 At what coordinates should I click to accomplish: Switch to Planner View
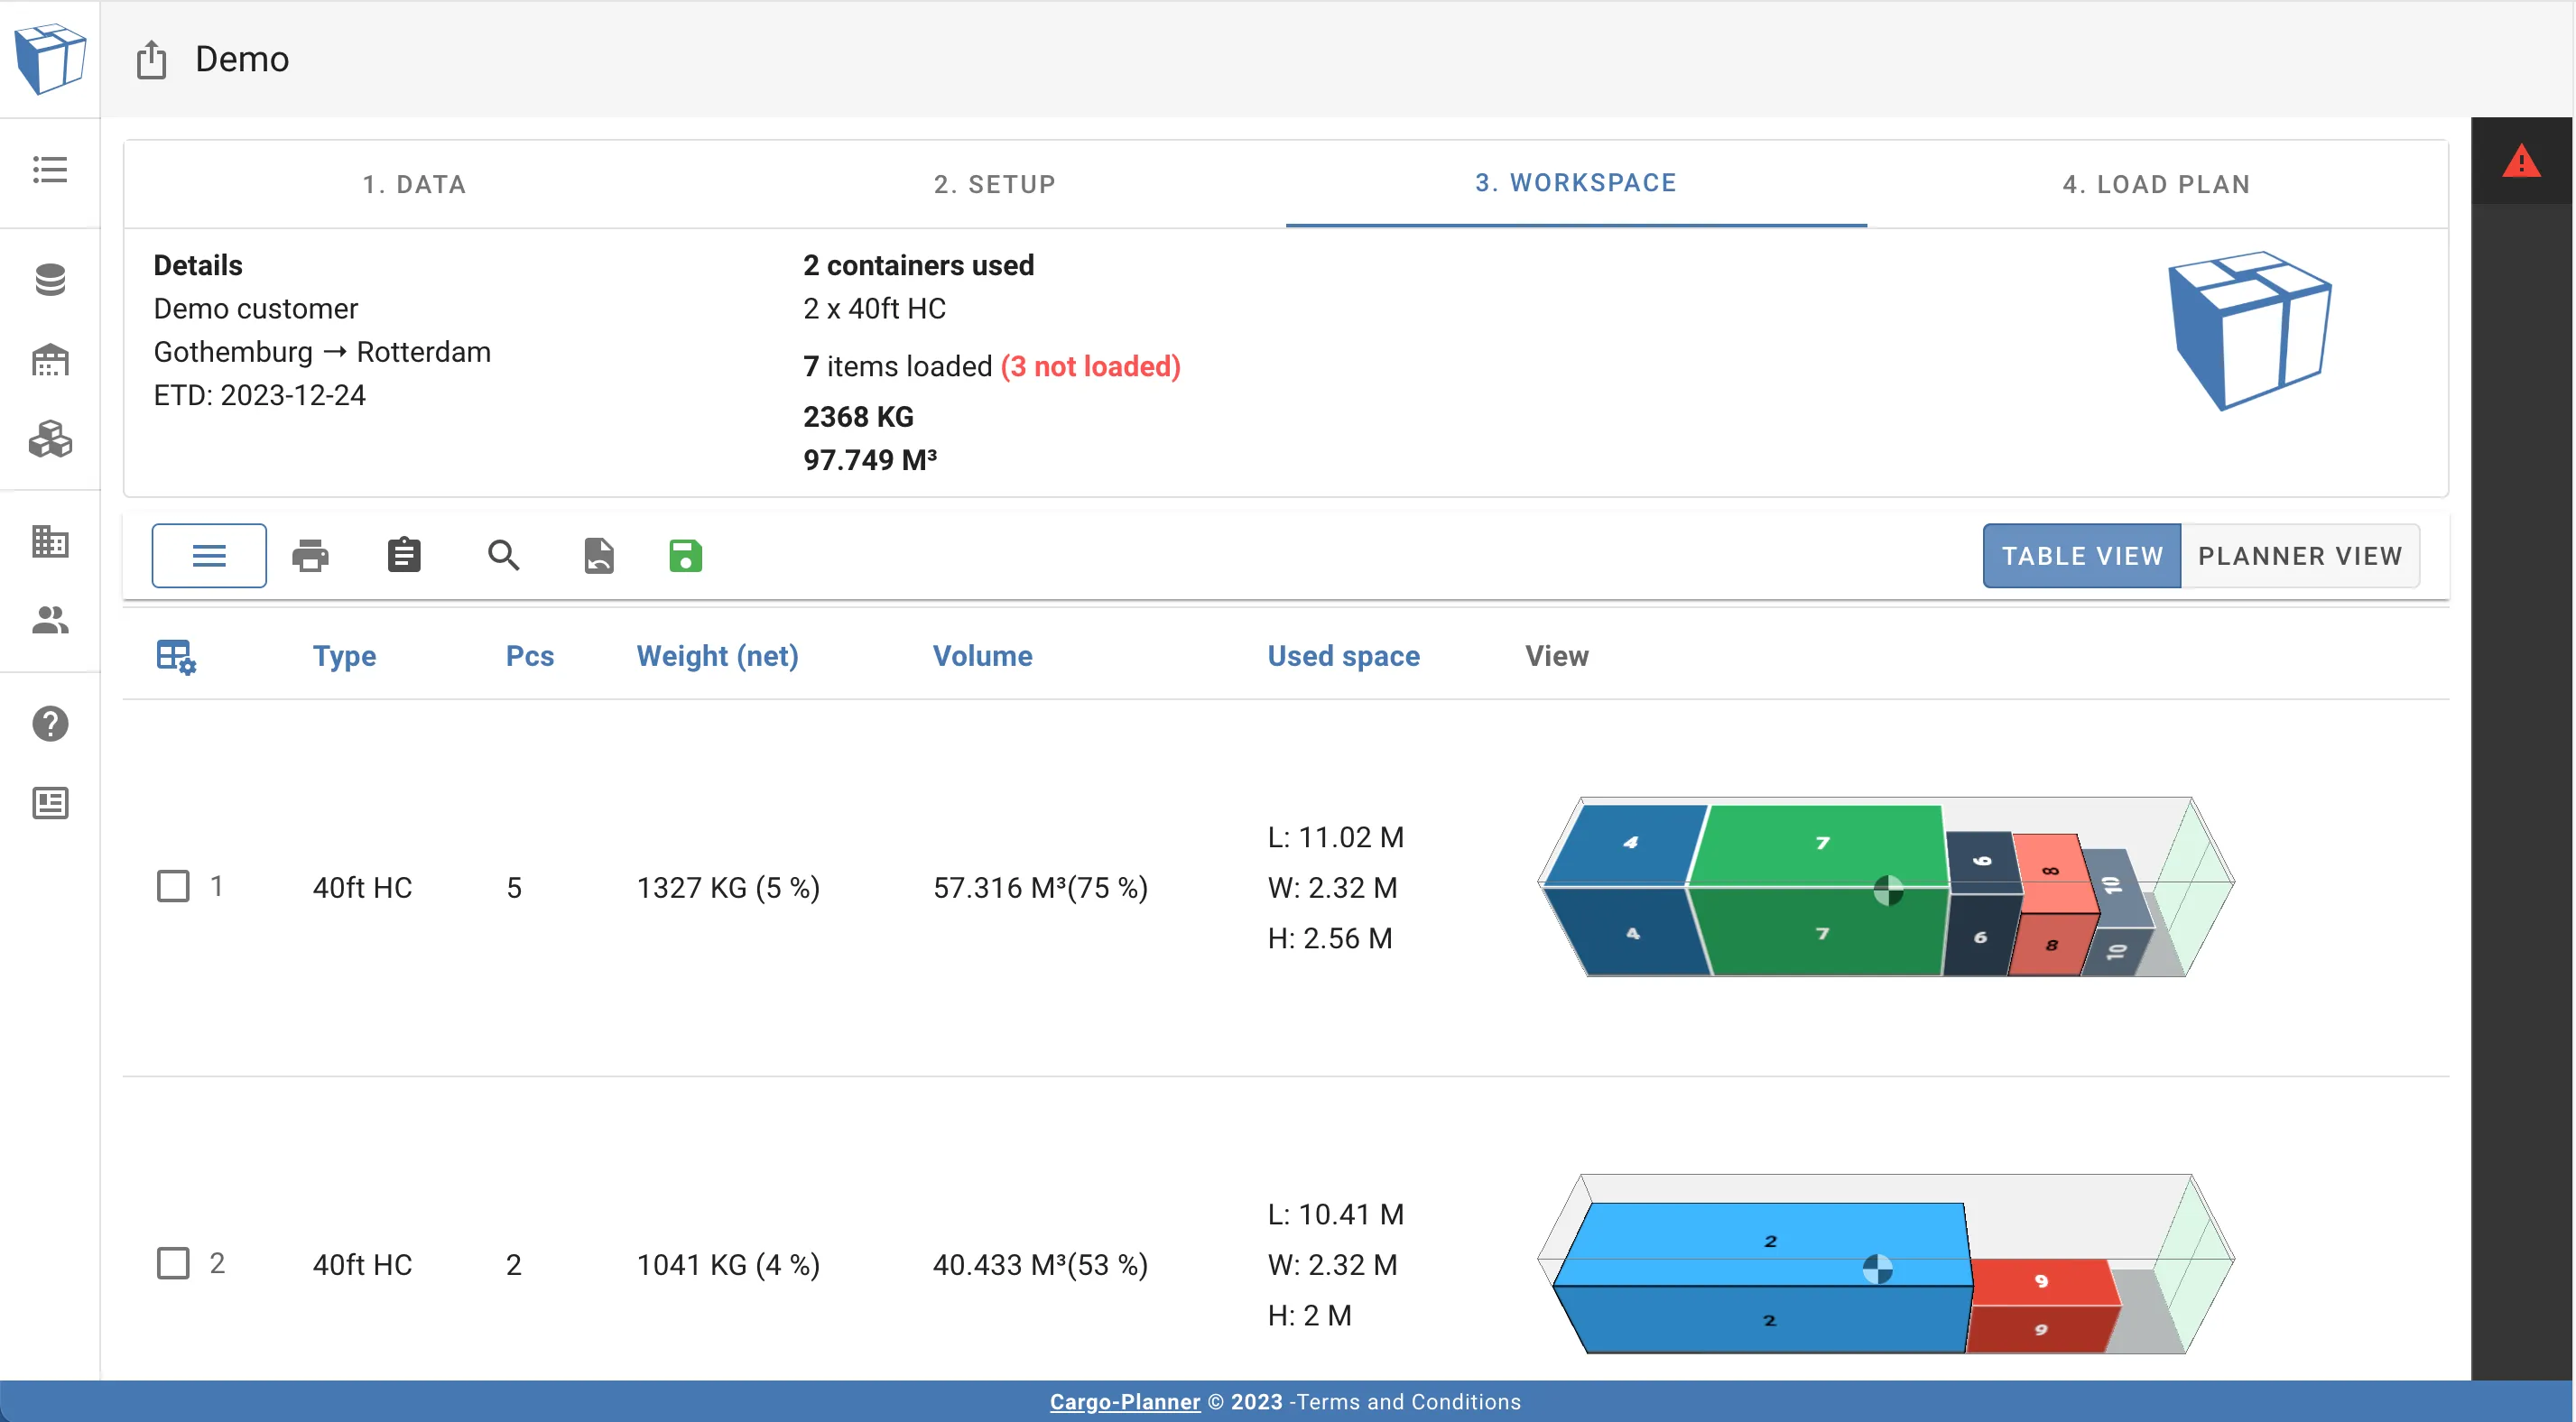click(2299, 556)
